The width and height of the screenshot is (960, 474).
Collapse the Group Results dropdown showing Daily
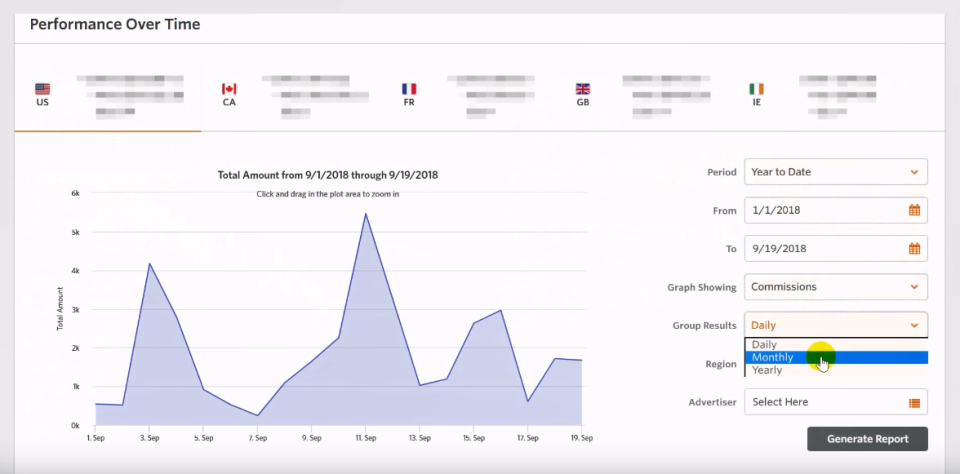click(x=836, y=325)
